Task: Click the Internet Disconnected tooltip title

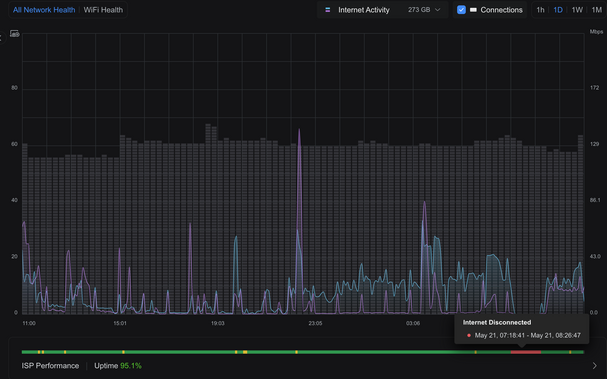Action: pyautogui.click(x=497, y=322)
